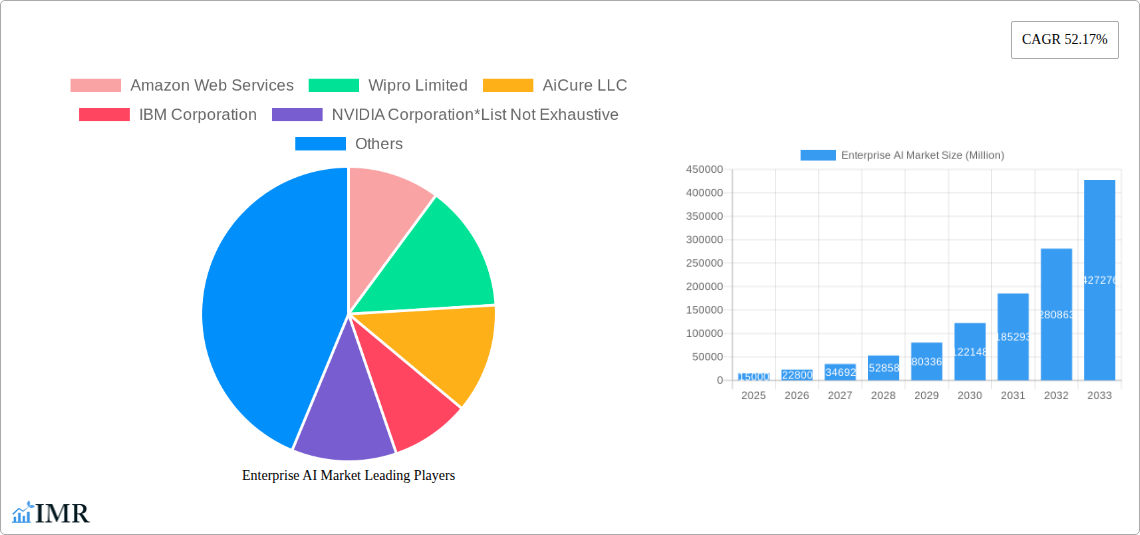1140x535 pixels.
Task: Click the CAGR 52.17% box
Action: (x=1064, y=40)
